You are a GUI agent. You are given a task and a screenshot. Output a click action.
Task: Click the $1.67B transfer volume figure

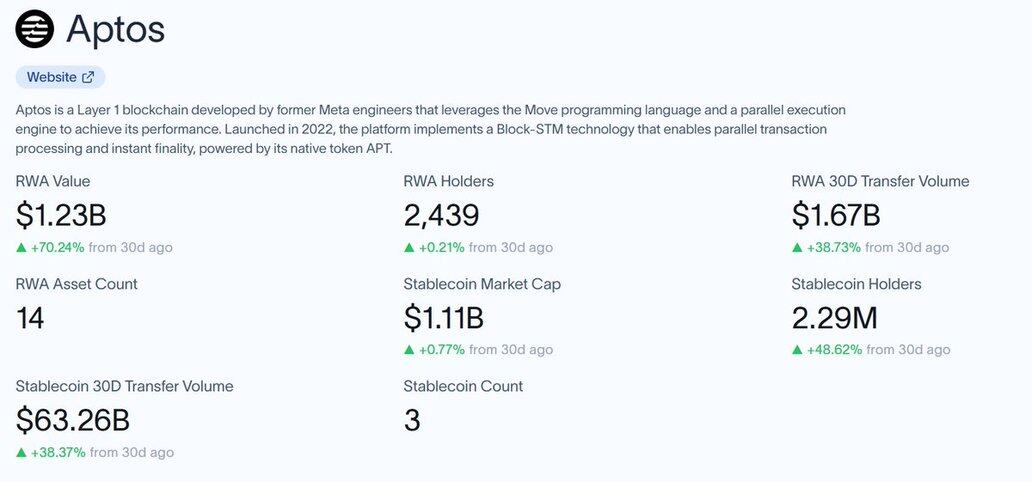836,215
